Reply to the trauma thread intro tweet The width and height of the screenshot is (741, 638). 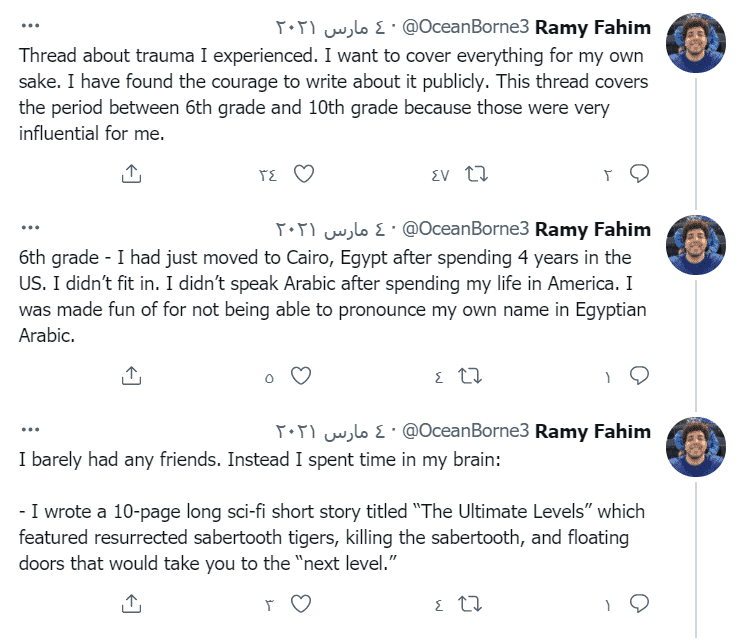(640, 173)
